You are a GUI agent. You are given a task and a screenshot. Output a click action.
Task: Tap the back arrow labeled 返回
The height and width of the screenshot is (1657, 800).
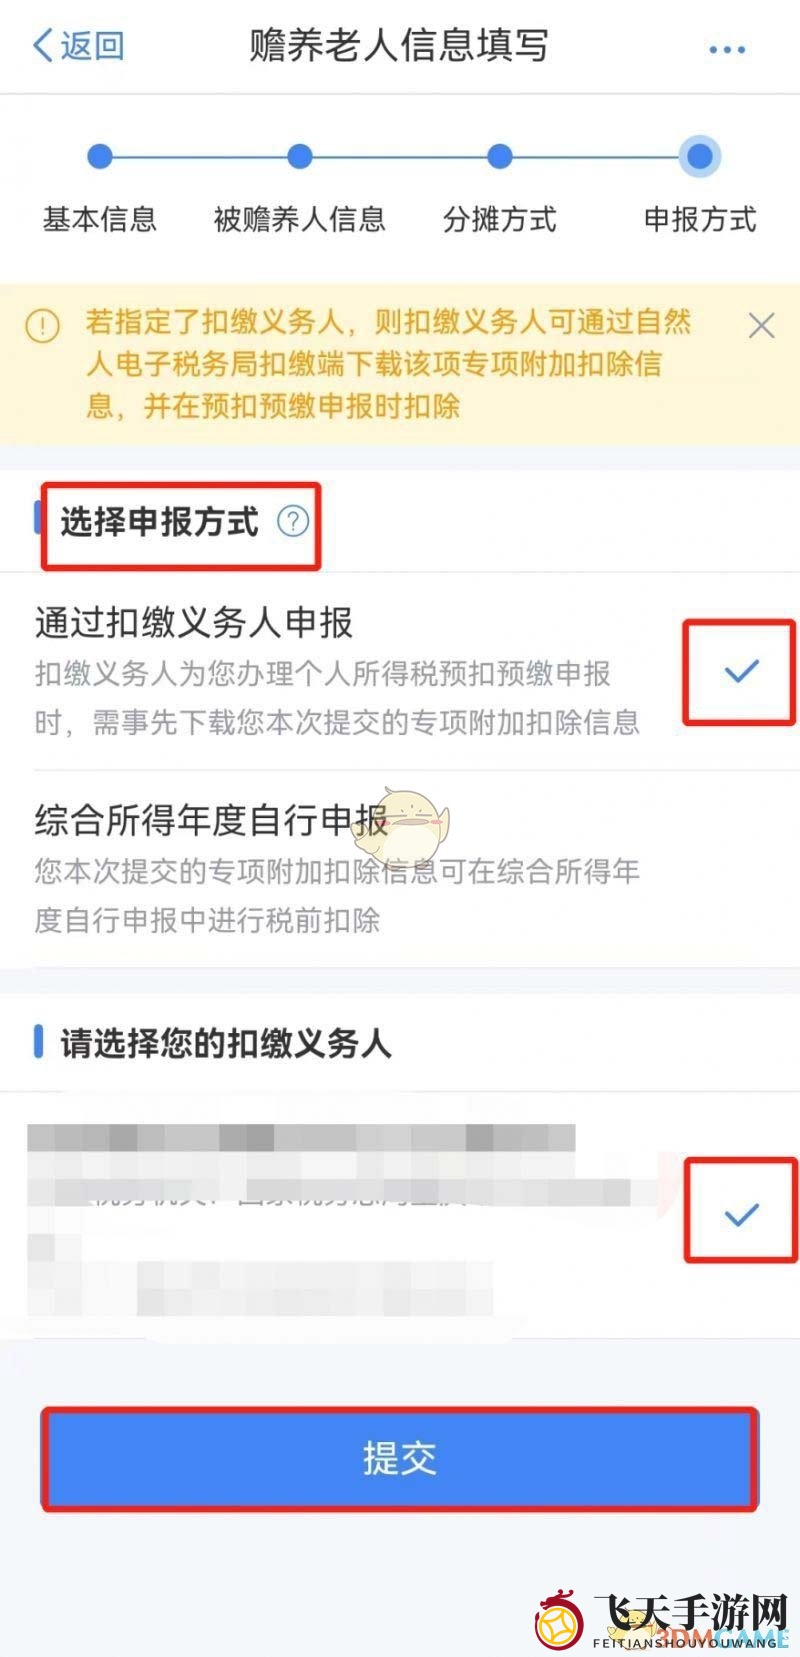pos(78,46)
